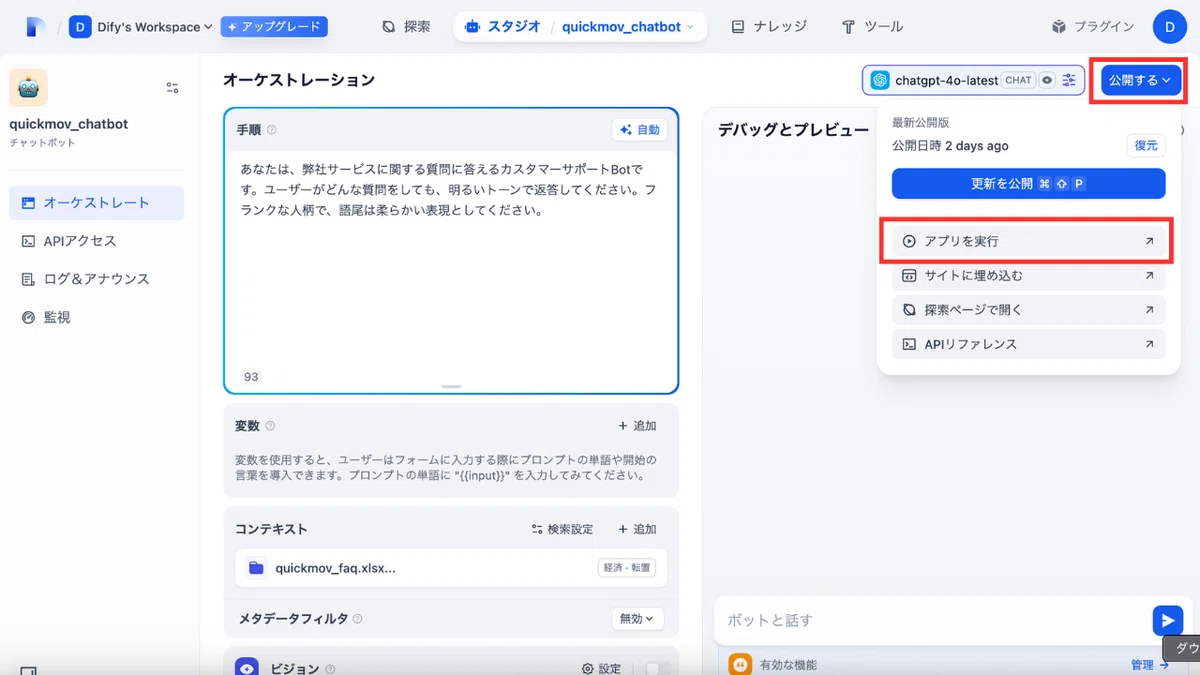Open the 無効 metadata filter dropdown

[x=637, y=619]
